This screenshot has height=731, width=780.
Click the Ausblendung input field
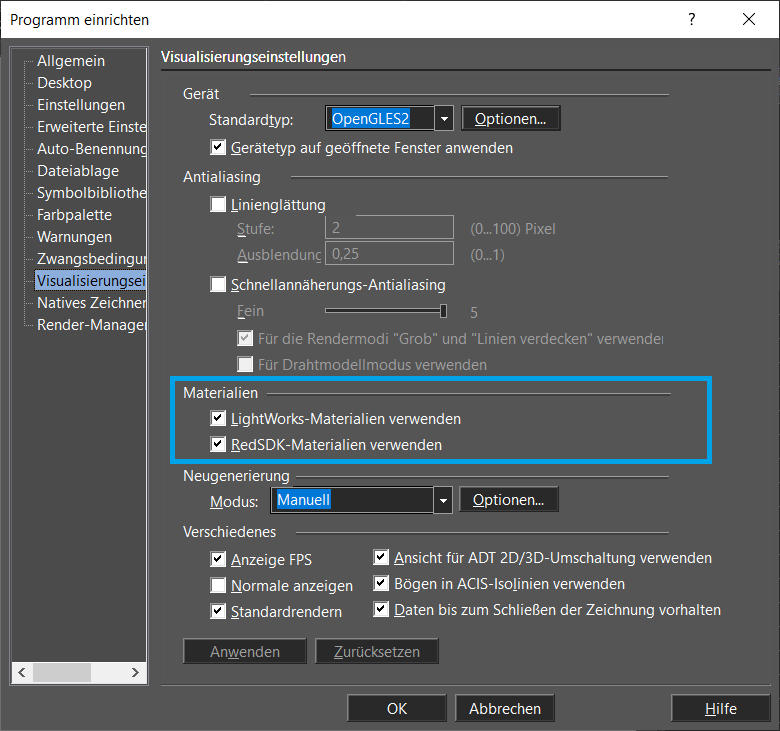390,254
